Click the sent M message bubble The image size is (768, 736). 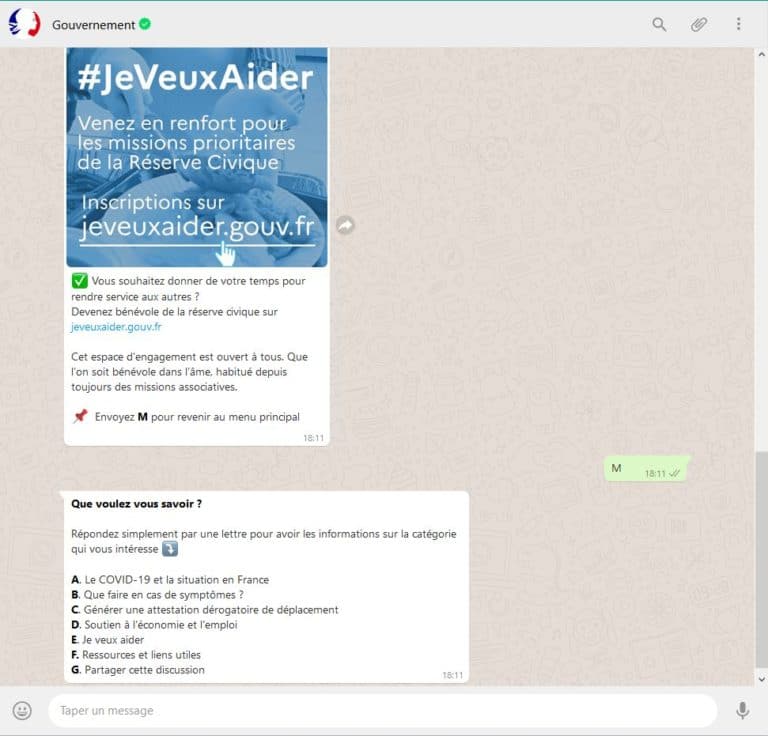pyautogui.click(x=646, y=469)
